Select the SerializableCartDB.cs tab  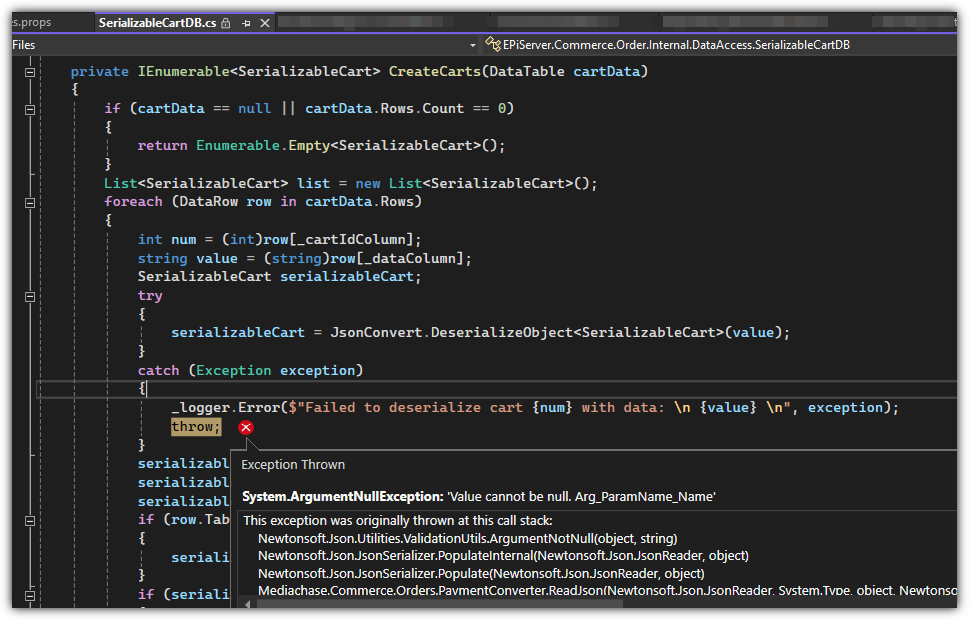coord(157,22)
